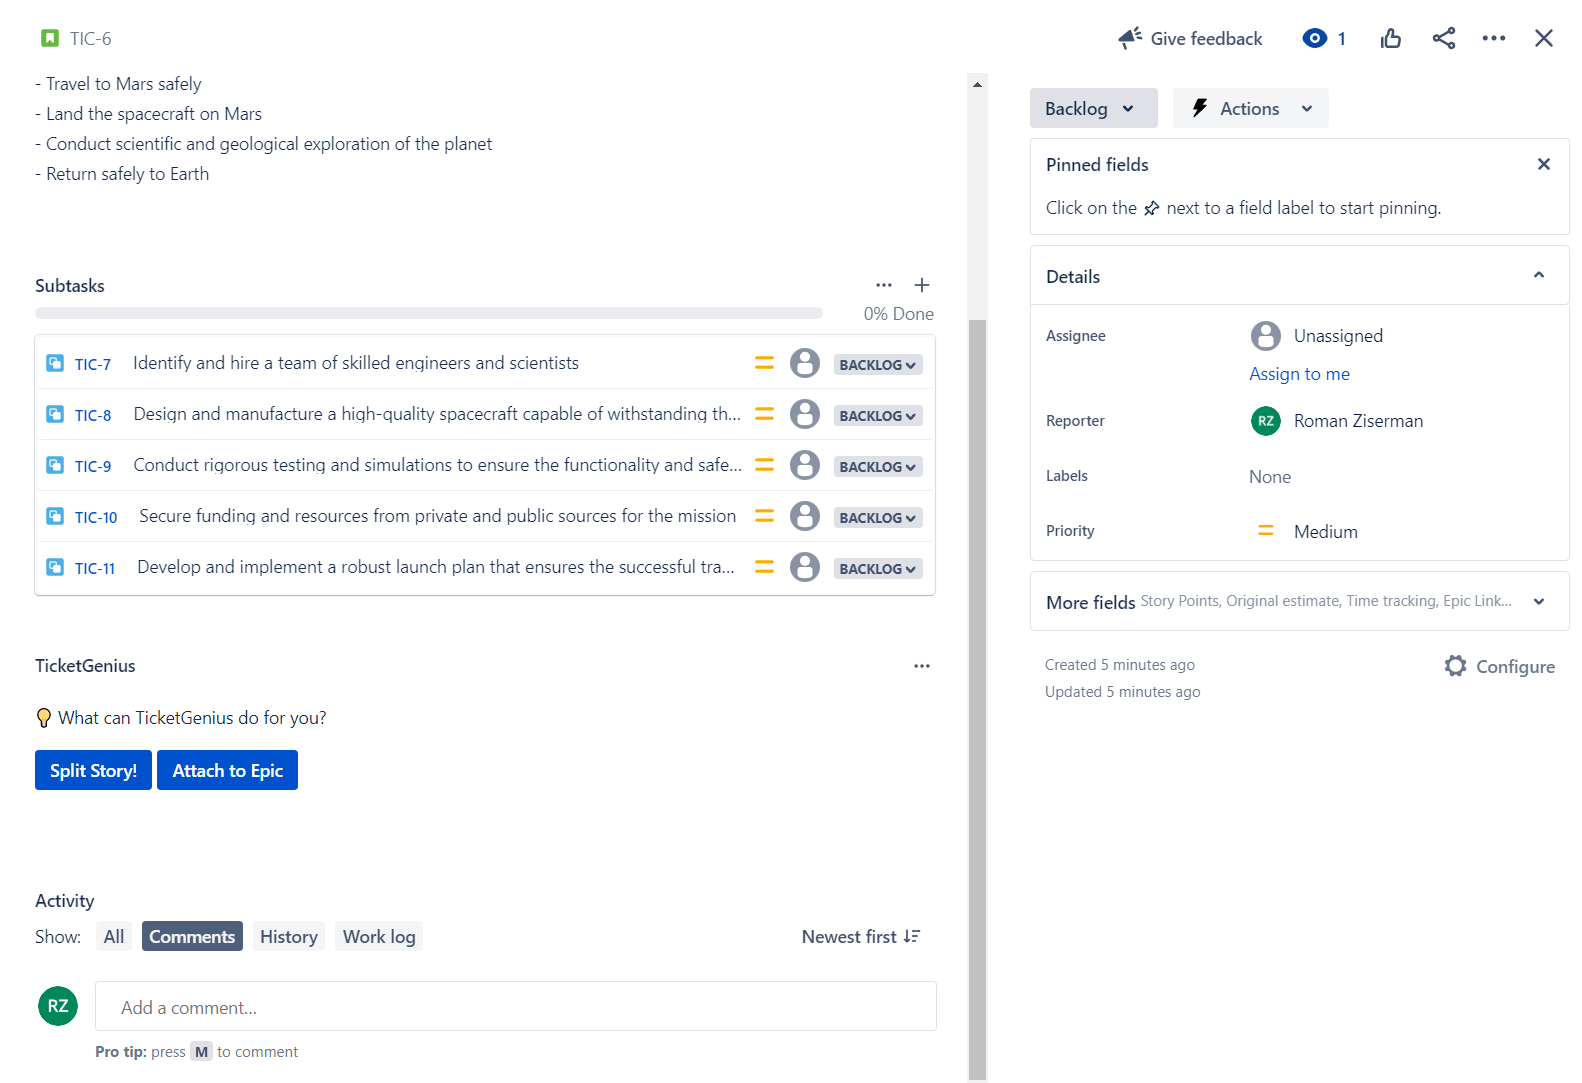Open TicketGenius panel ellipsis menu

(x=922, y=666)
